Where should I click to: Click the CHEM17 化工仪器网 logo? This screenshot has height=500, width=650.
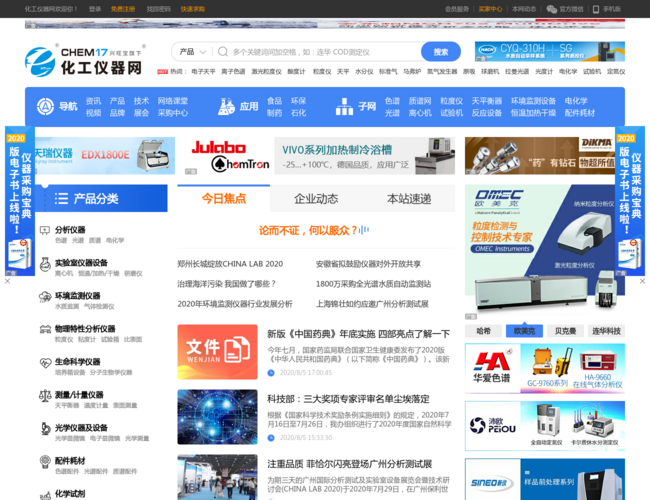pyautogui.click(x=85, y=61)
